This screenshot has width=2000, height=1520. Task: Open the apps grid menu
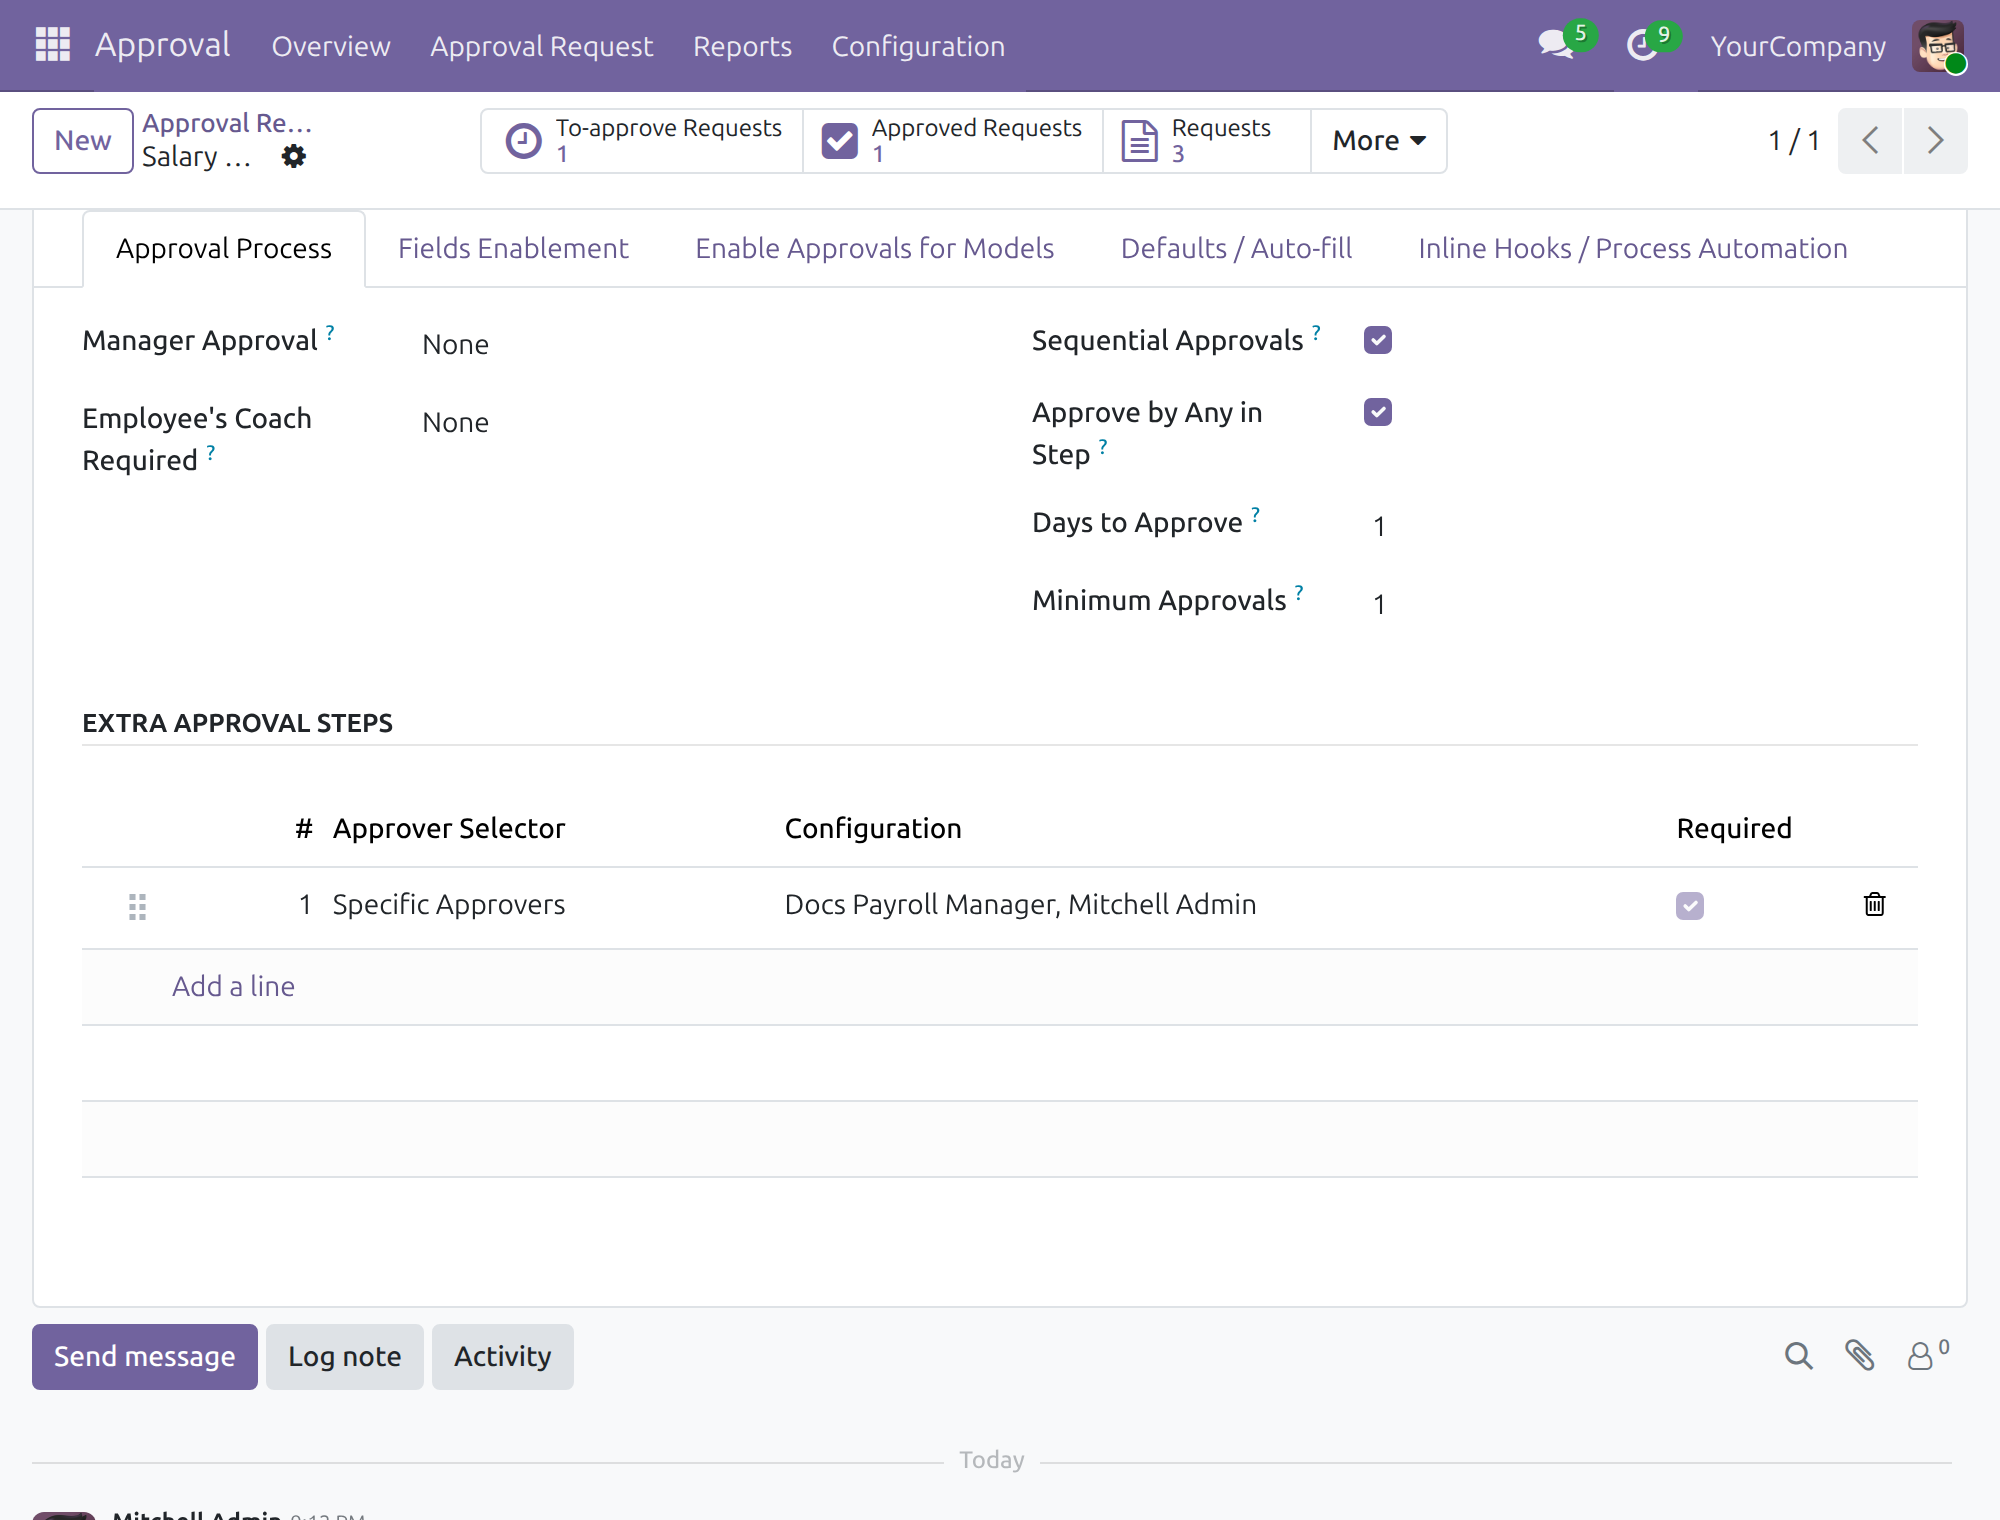point(52,45)
